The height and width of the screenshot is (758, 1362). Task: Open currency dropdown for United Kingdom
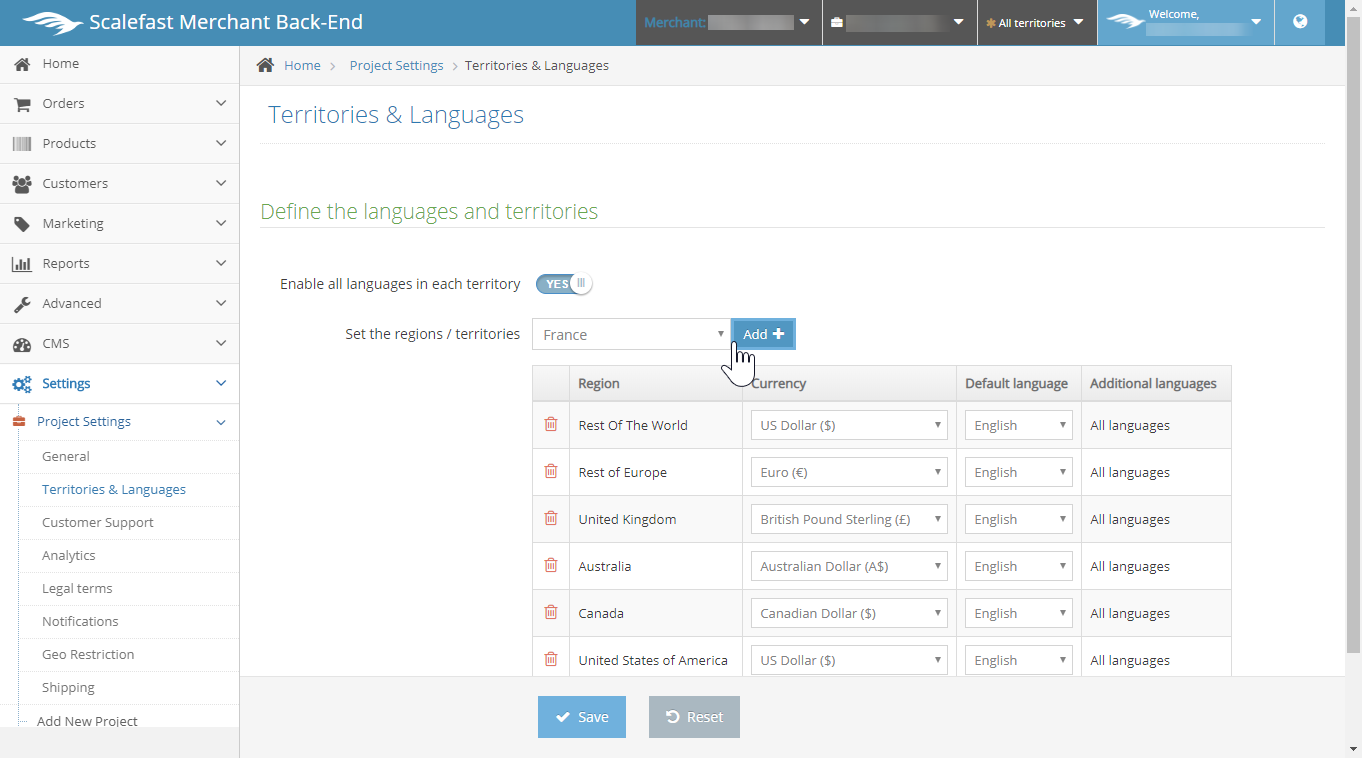pos(849,519)
